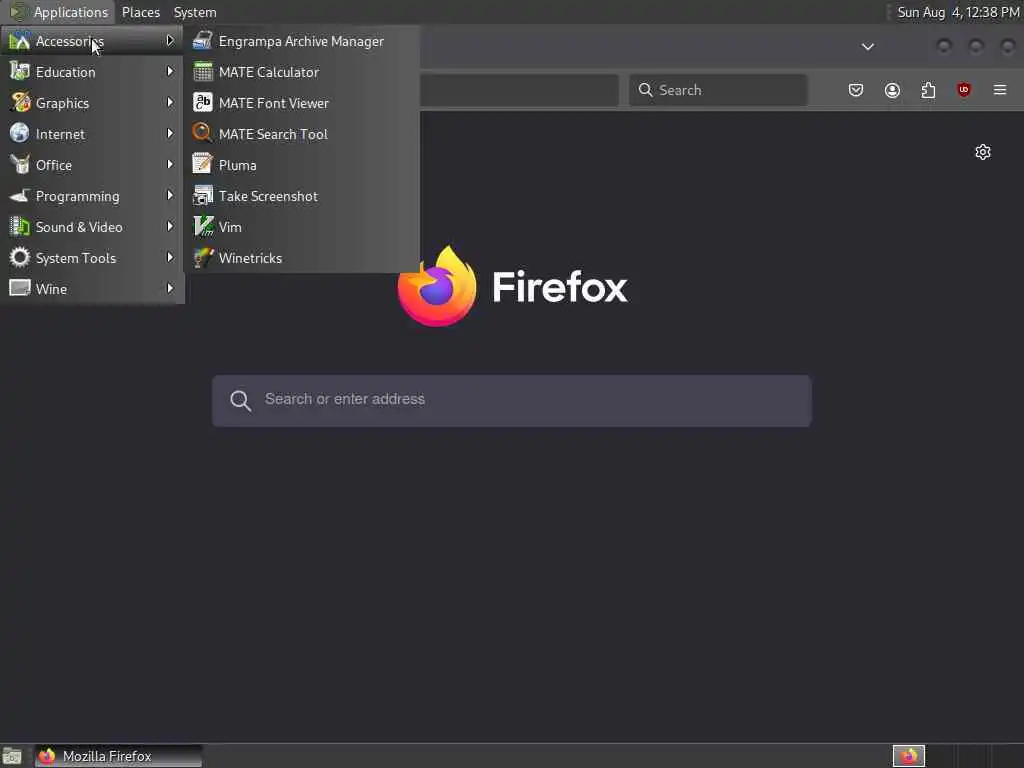
Task: Click the Applications menu logo icon
Action: [18, 12]
